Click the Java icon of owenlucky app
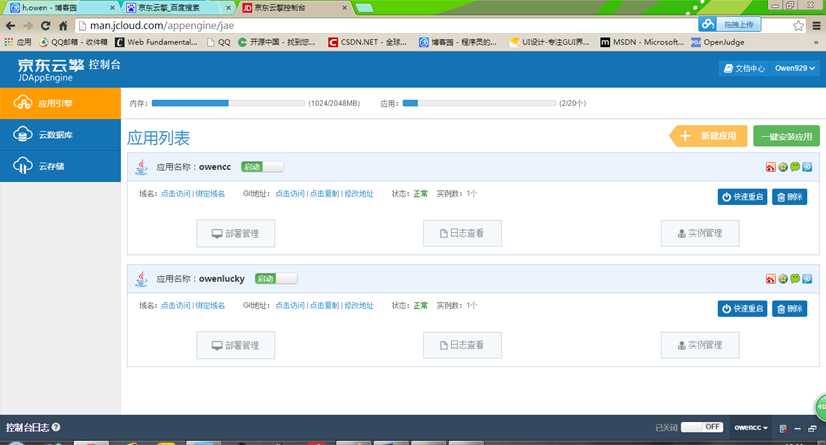Screen dimensions: 826x445 141,279
